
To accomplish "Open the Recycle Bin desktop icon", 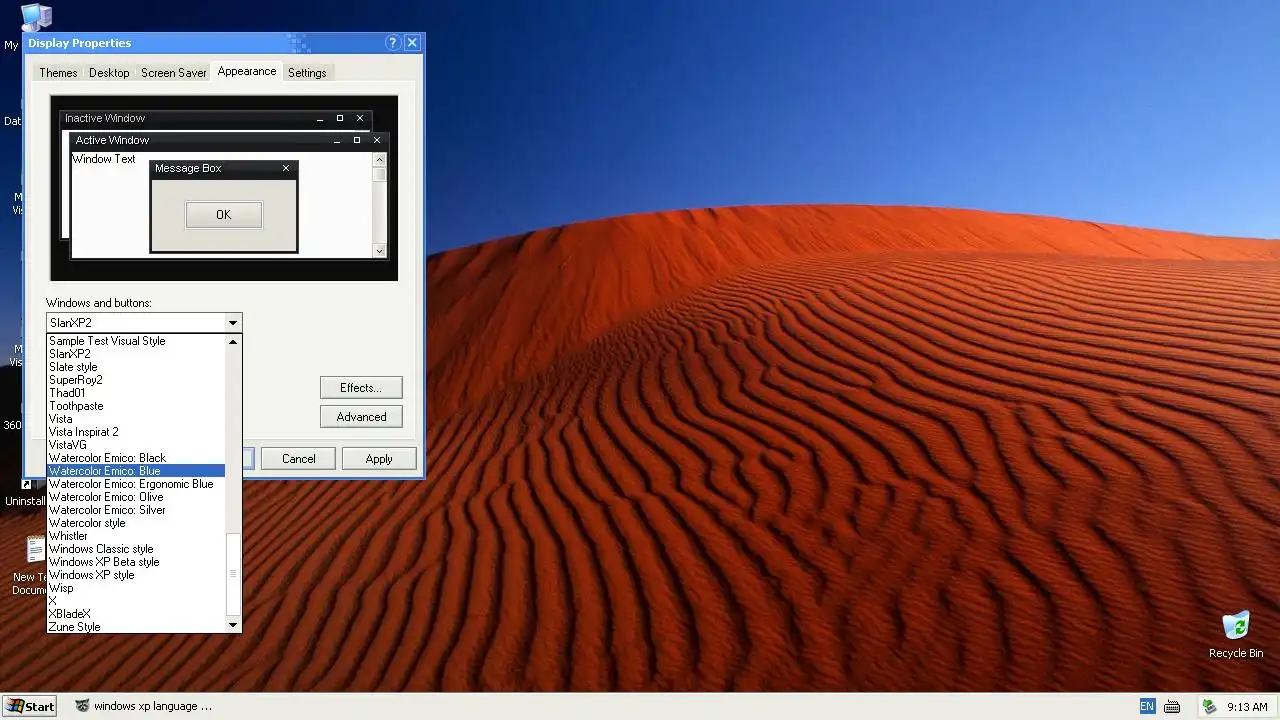I will 1236,635.
